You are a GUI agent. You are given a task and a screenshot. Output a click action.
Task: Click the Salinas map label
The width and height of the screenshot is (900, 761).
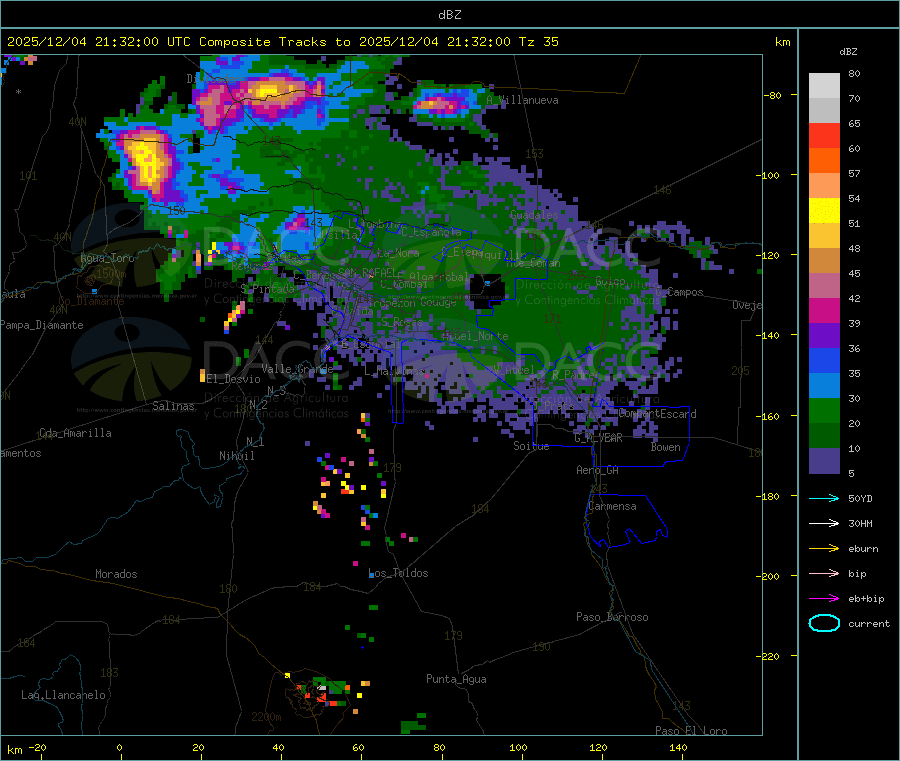coord(173,406)
